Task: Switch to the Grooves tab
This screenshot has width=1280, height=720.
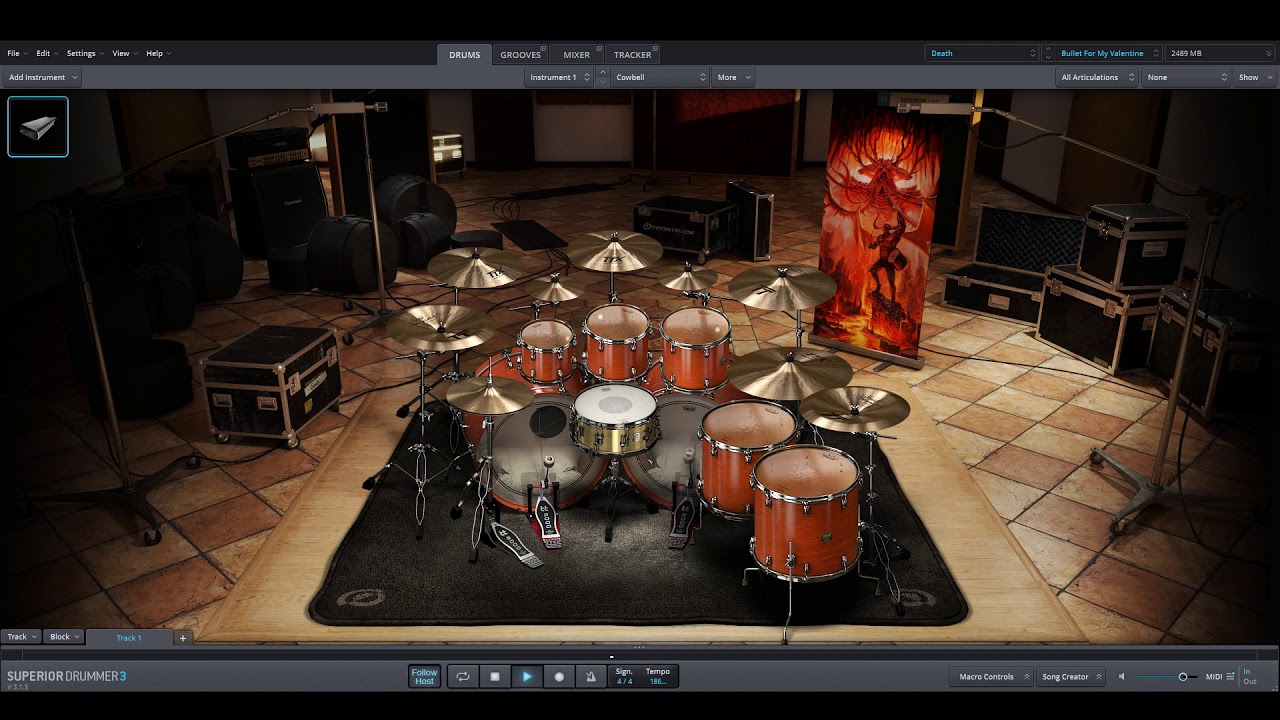Action: point(520,55)
